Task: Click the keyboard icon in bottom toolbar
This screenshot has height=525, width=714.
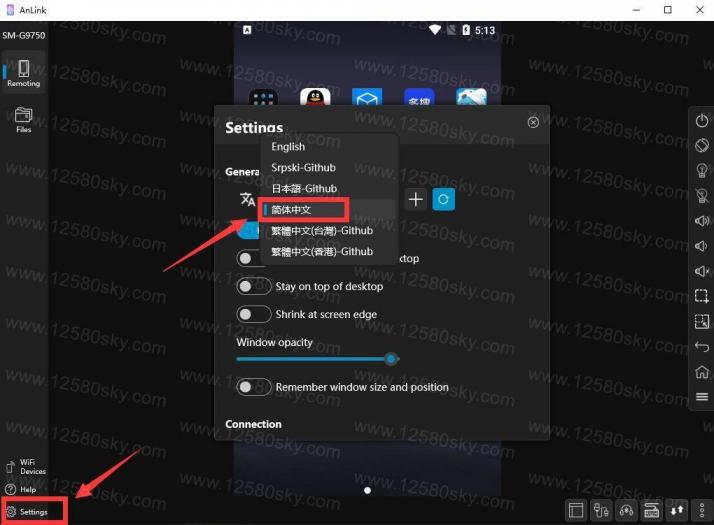Action: [652, 510]
